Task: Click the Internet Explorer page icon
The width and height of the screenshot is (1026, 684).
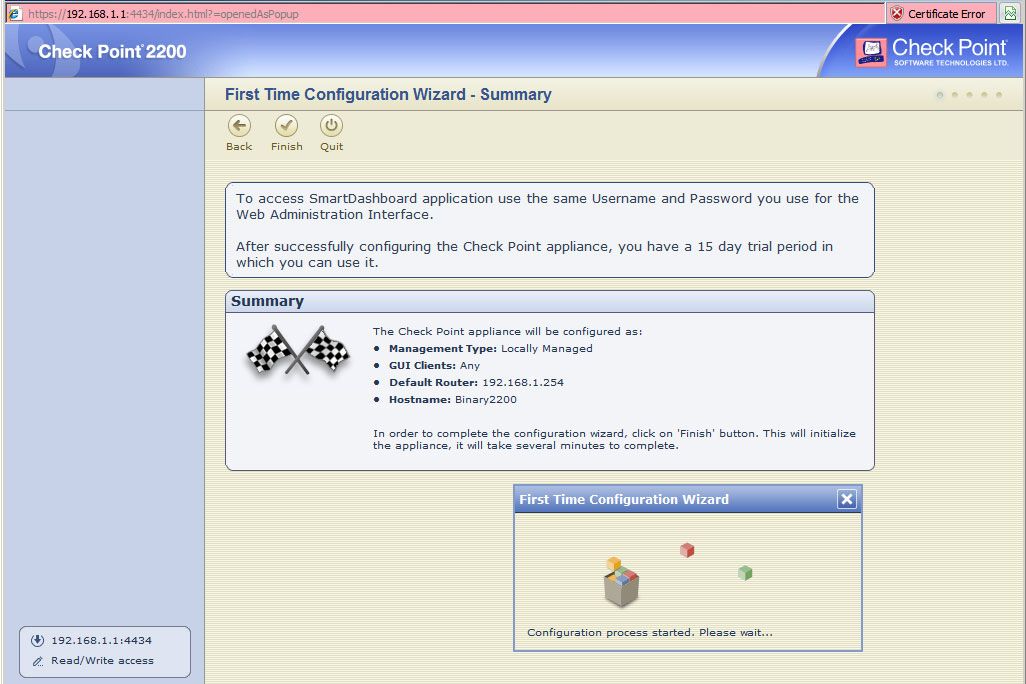Action: (x=15, y=14)
